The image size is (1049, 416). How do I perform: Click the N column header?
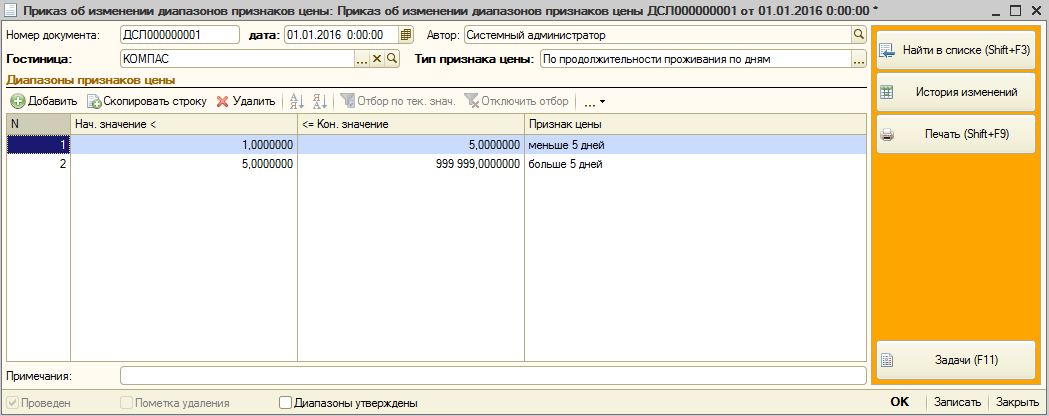(x=38, y=124)
